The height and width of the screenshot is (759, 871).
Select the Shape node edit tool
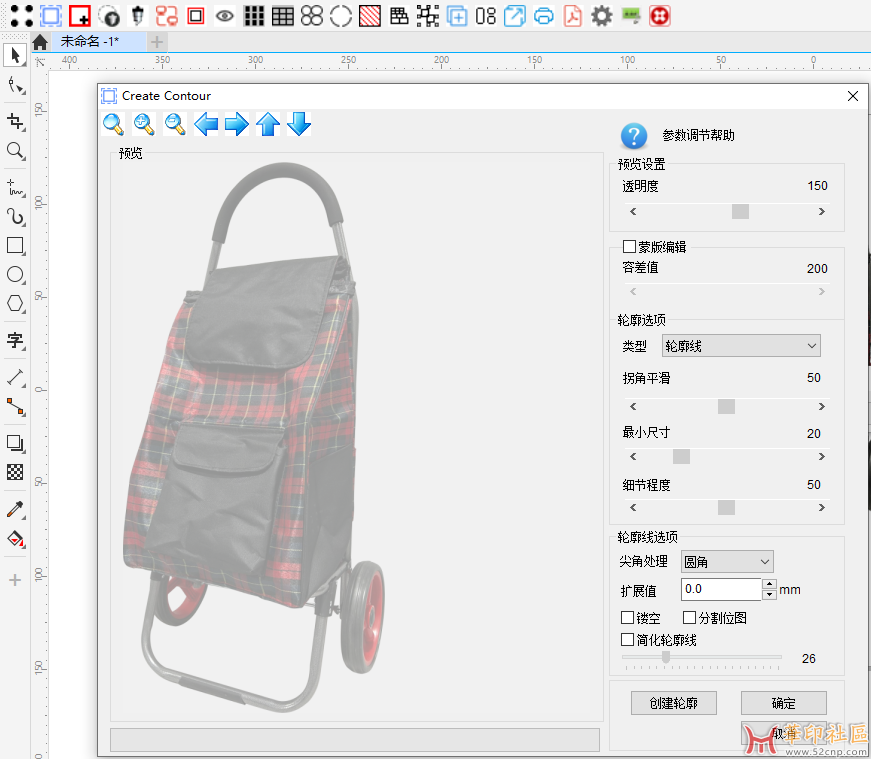15,86
